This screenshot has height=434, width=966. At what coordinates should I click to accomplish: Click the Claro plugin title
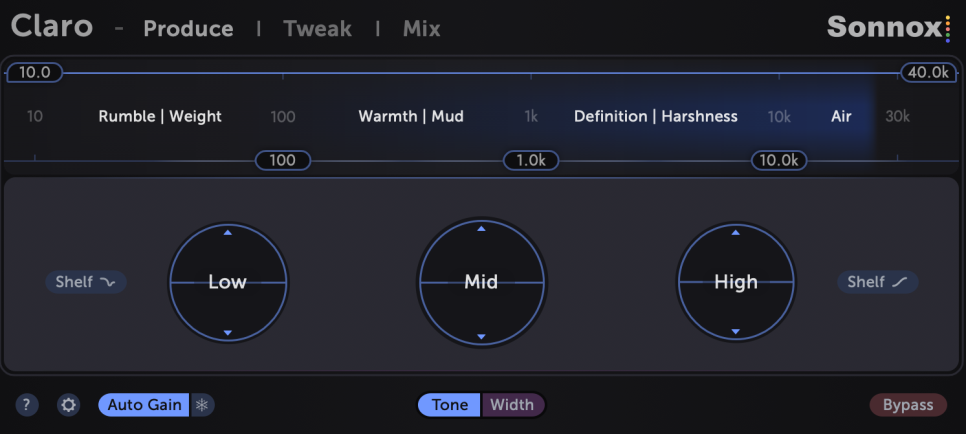pos(52,27)
